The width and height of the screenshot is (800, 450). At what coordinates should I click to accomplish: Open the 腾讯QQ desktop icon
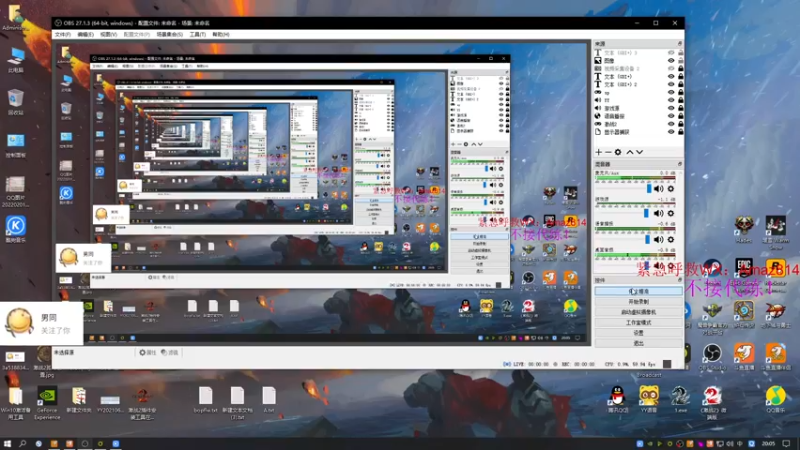pyautogui.click(x=617, y=399)
